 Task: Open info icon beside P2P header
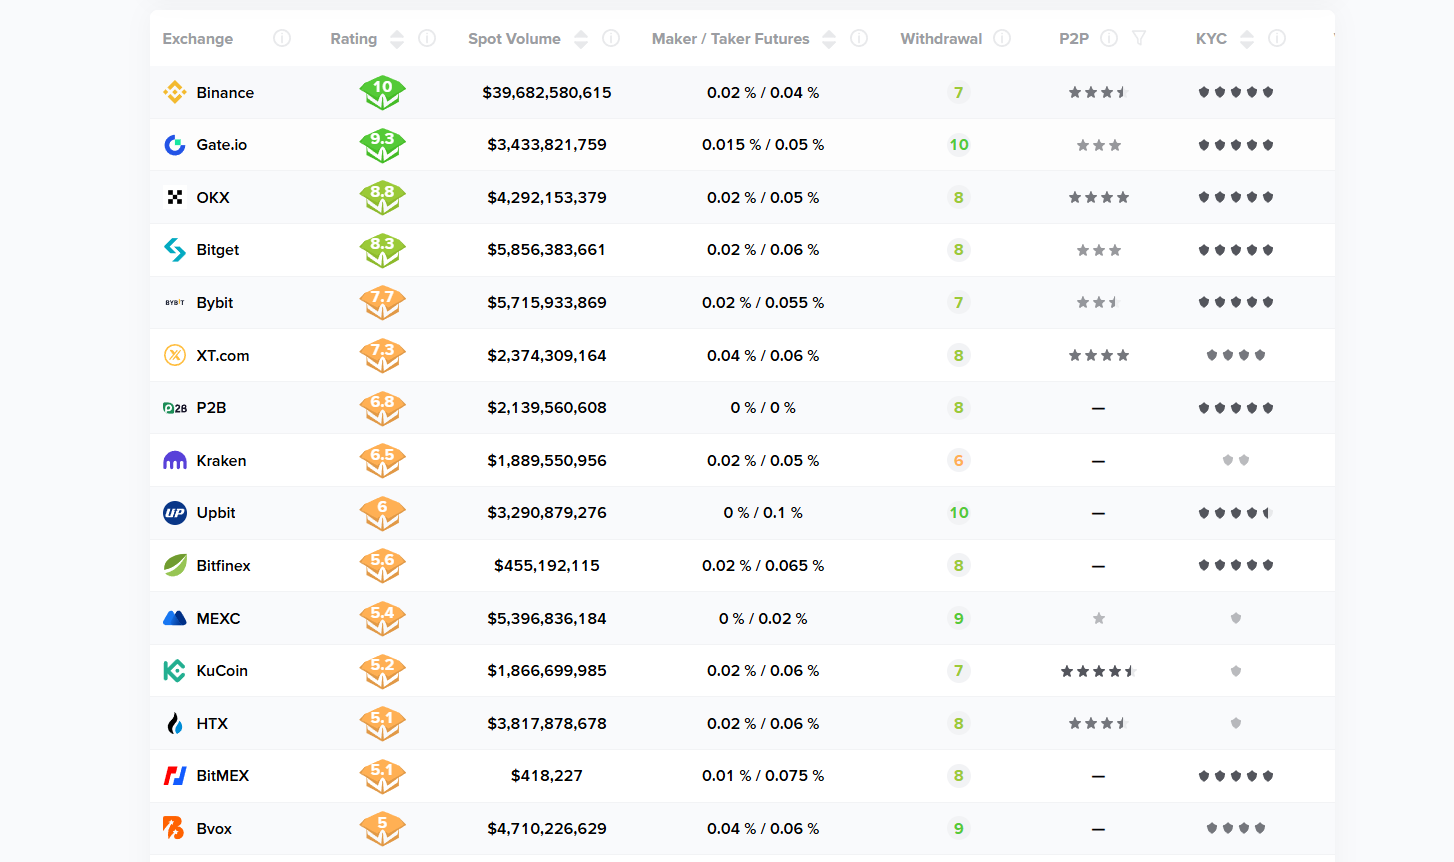click(x=1109, y=38)
